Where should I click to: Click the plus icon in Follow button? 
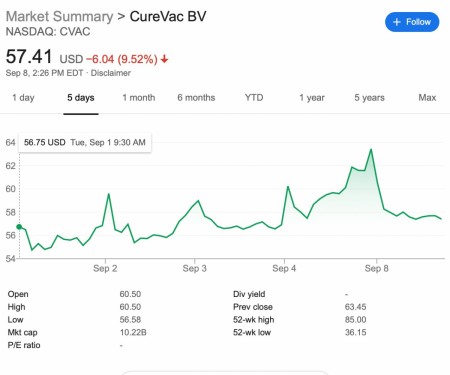click(397, 22)
